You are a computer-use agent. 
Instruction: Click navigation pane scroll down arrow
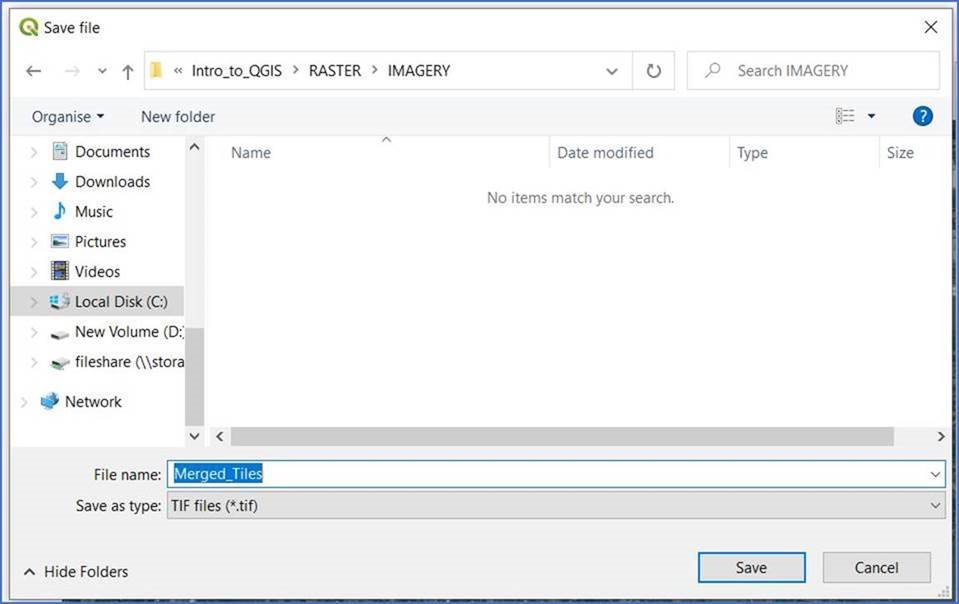pos(194,436)
